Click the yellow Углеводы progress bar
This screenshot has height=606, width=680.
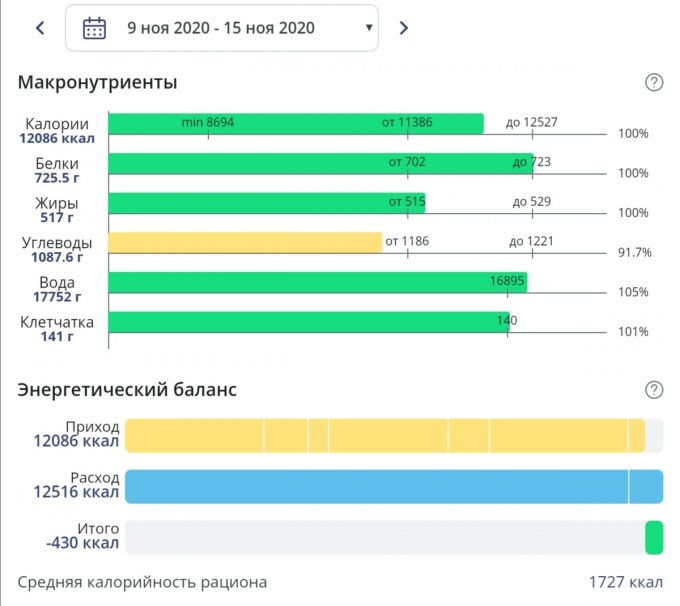[x=245, y=242]
